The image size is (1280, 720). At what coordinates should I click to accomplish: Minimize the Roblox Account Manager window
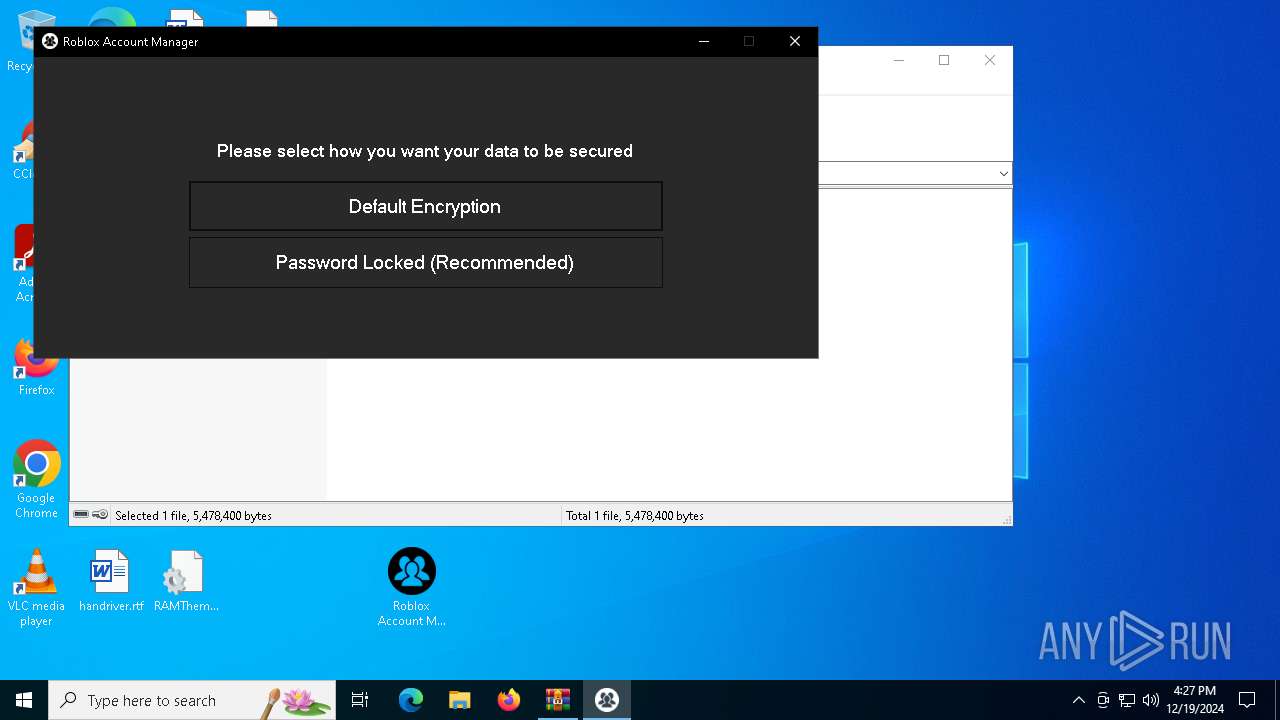(x=703, y=41)
